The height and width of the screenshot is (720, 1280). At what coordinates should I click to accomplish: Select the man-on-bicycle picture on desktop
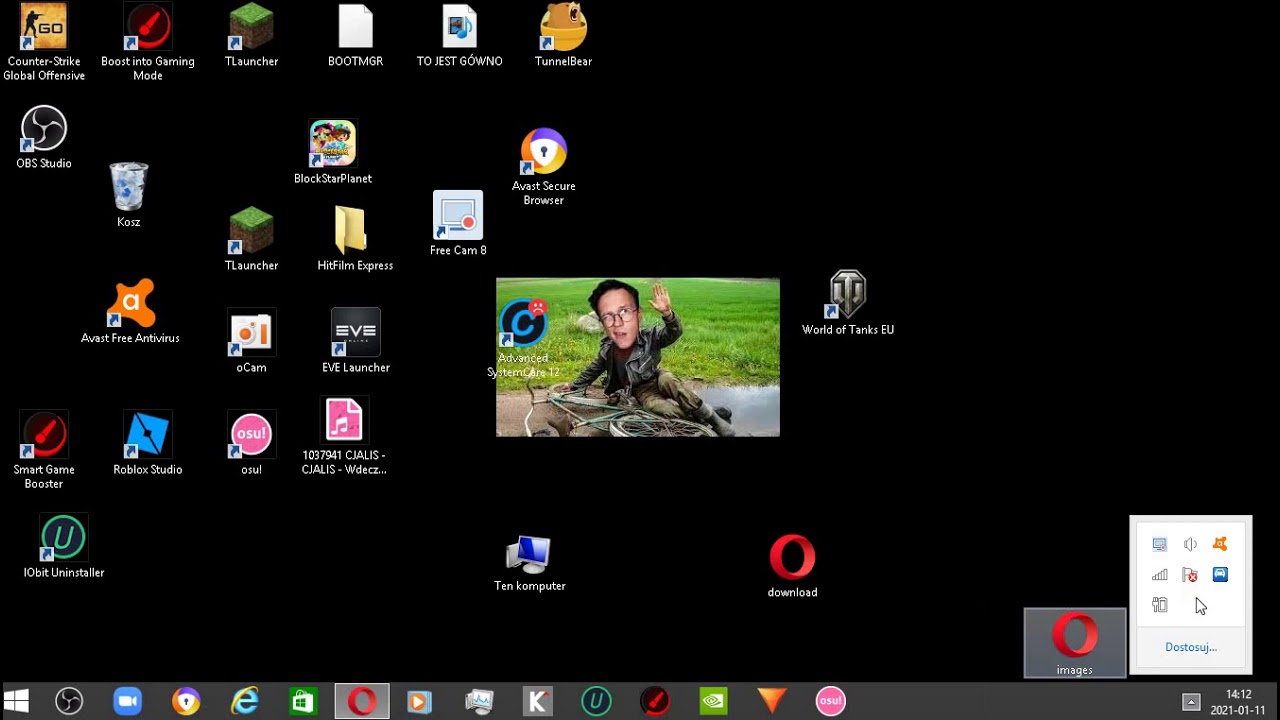pyautogui.click(x=638, y=357)
